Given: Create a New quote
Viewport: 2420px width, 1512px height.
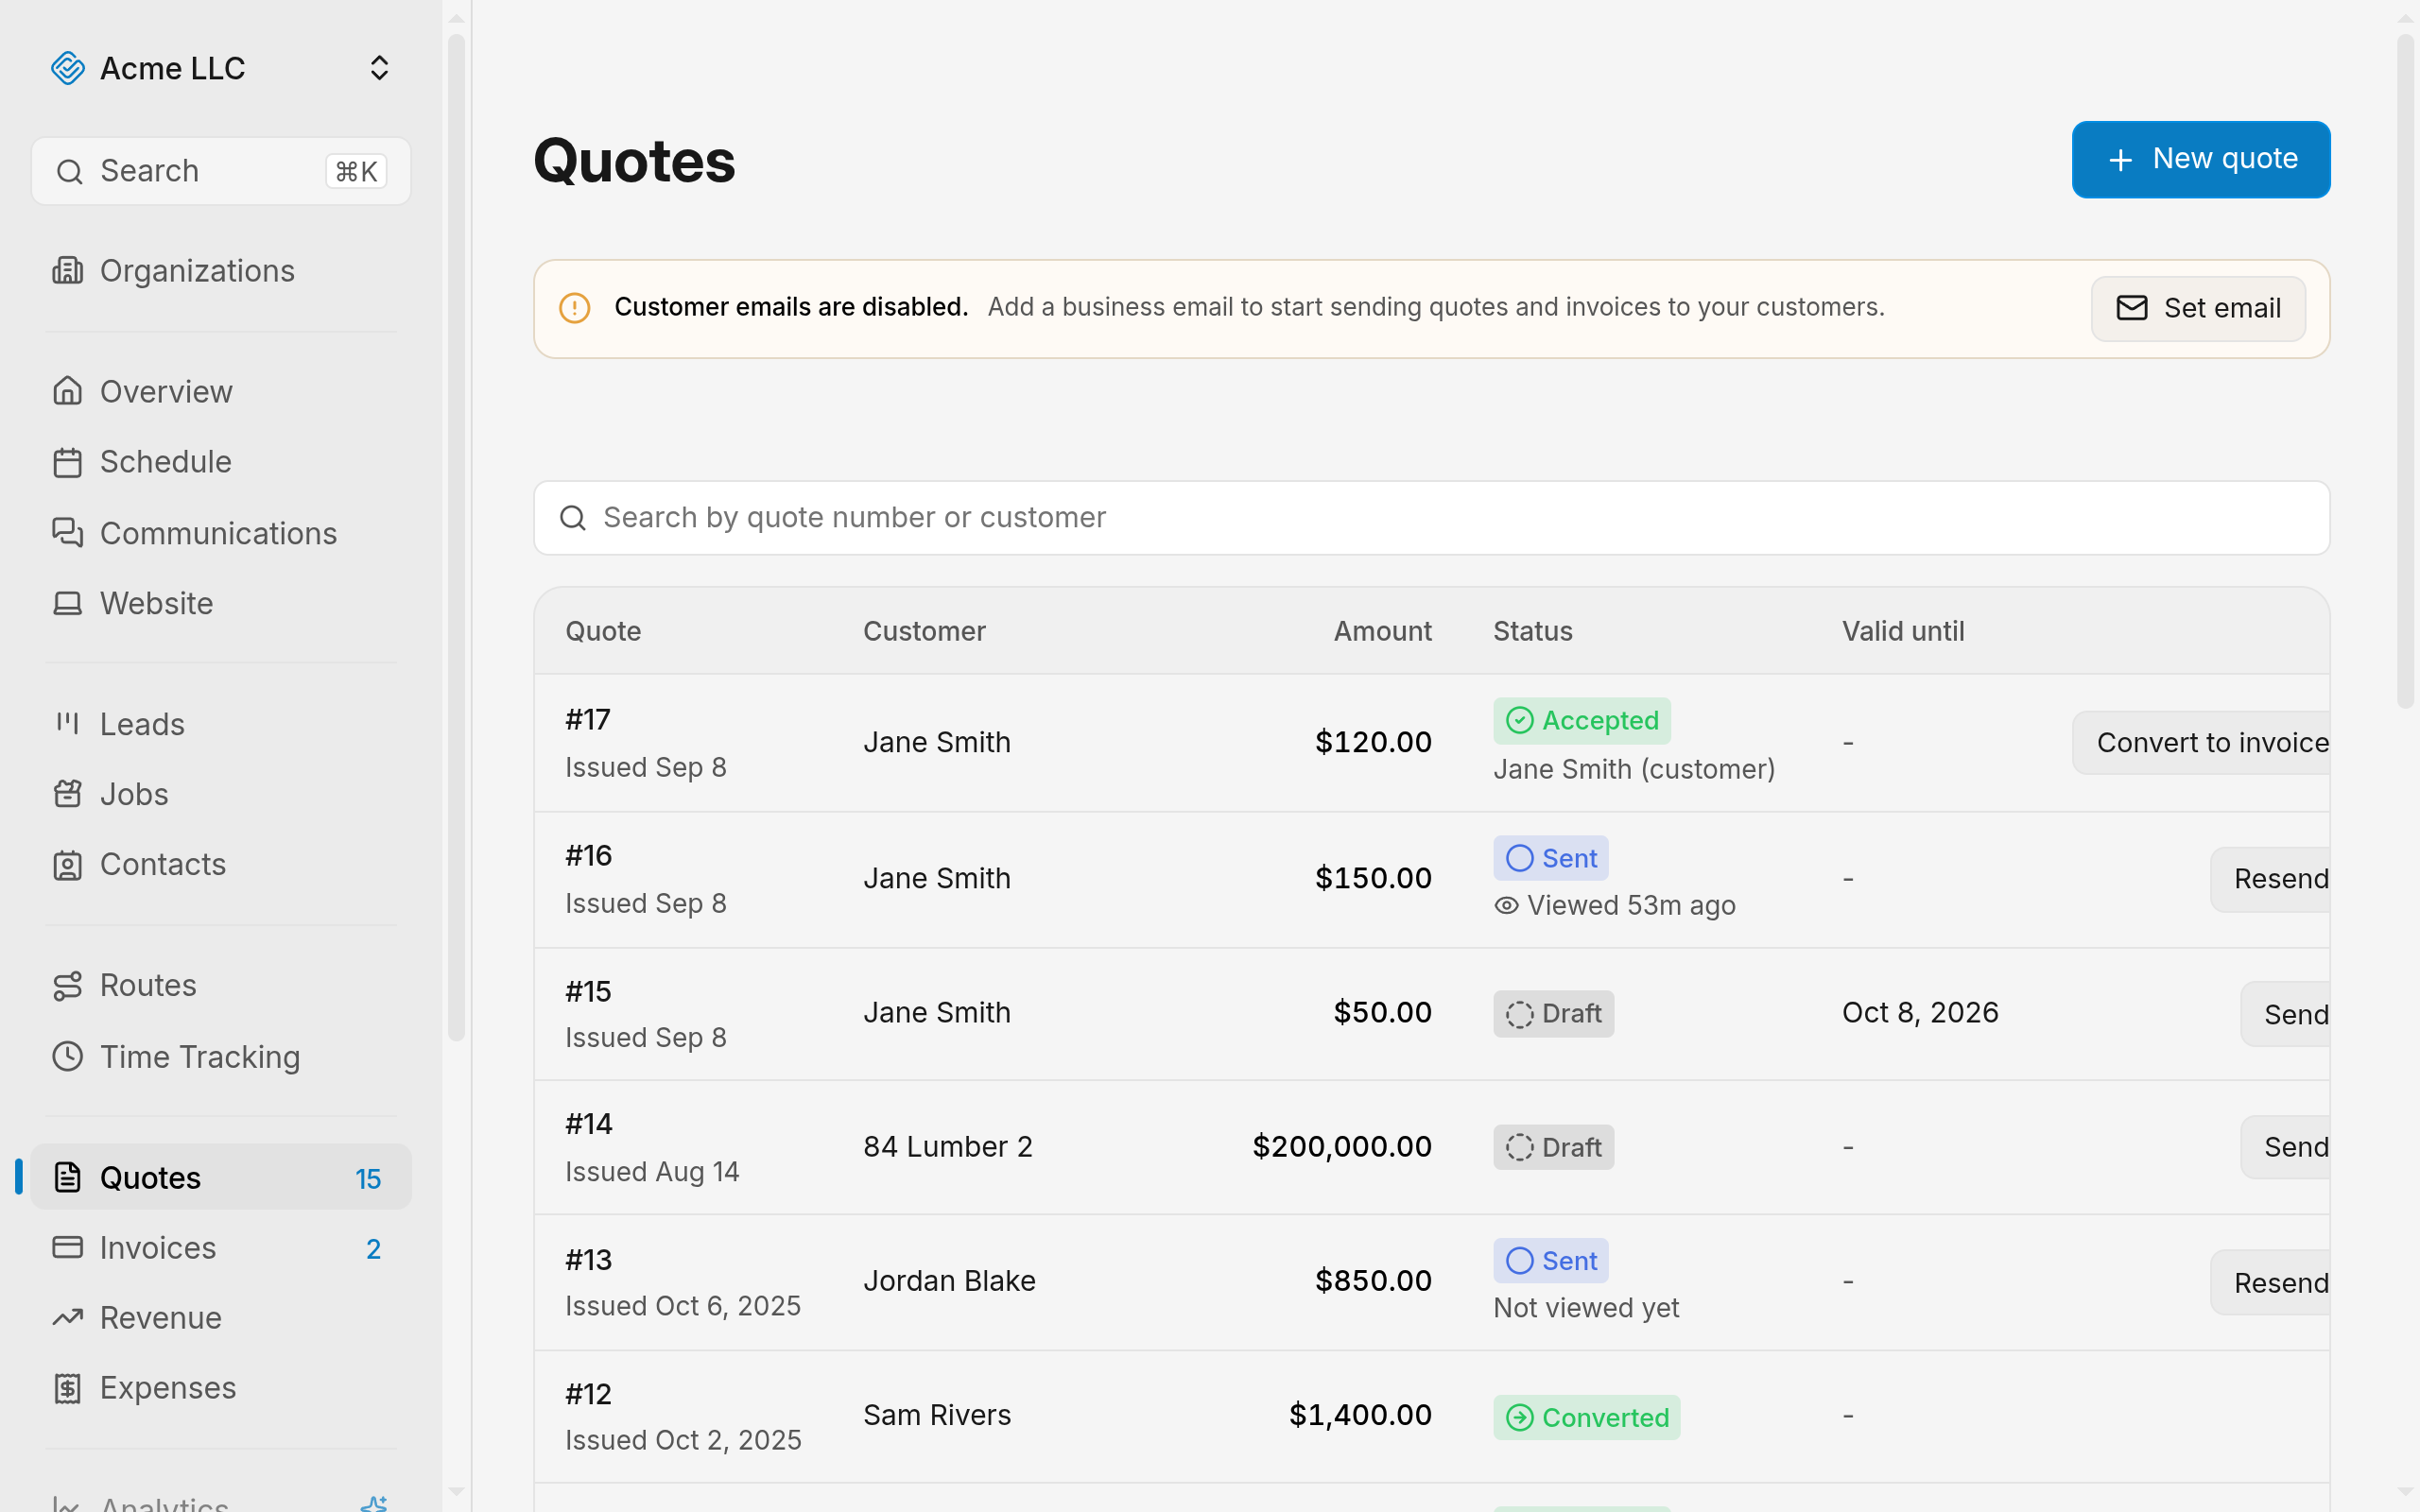Looking at the screenshot, I should click(x=2200, y=160).
